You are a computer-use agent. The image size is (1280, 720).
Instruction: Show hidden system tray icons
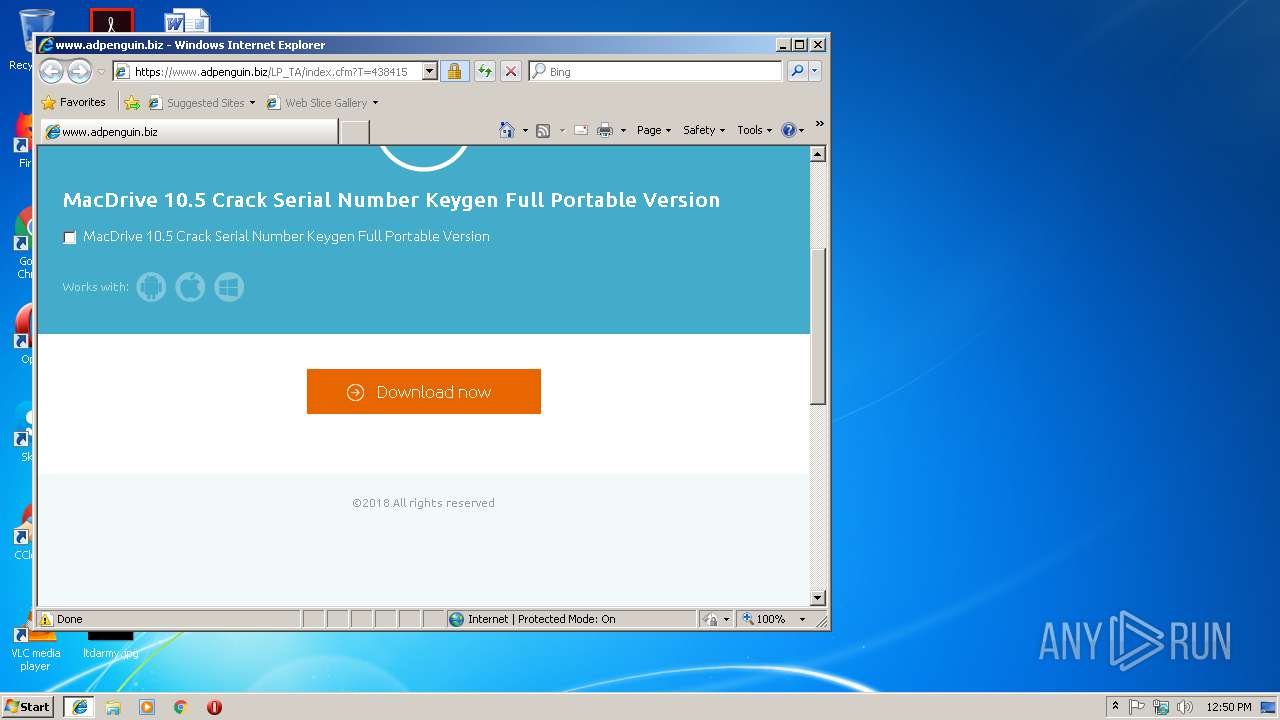tap(1115, 707)
